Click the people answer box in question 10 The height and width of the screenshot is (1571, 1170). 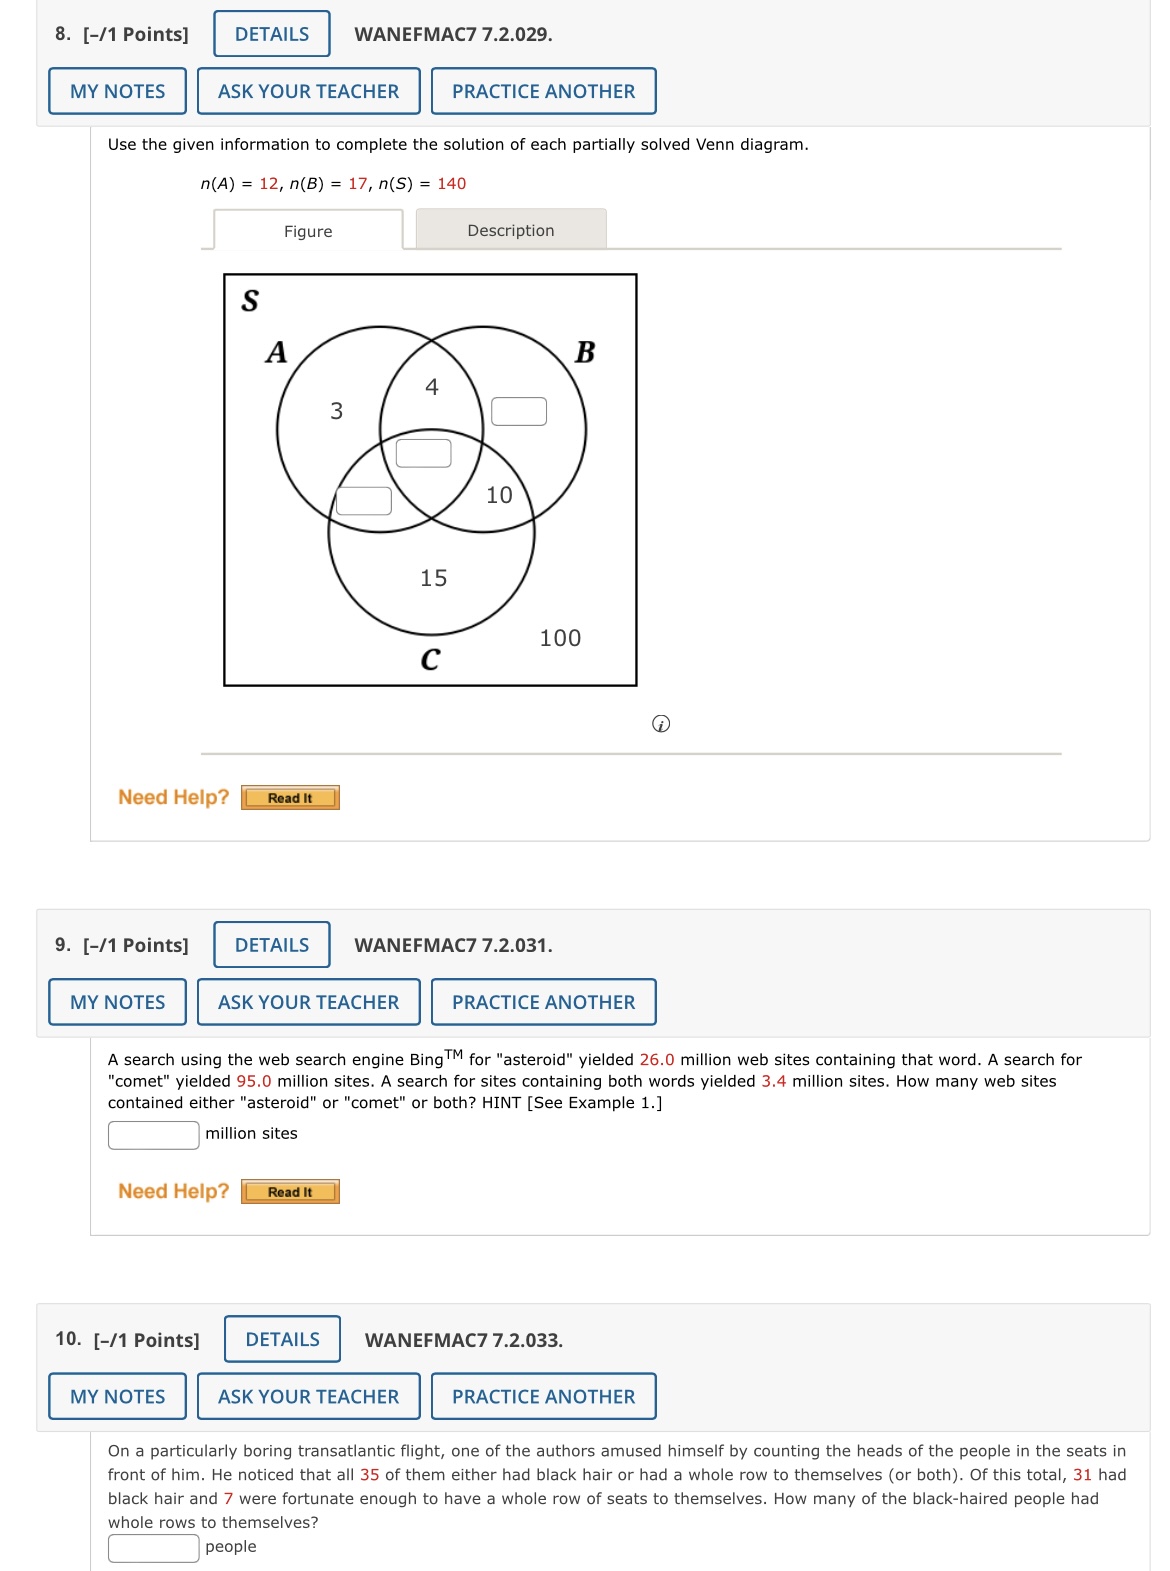tap(153, 1546)
